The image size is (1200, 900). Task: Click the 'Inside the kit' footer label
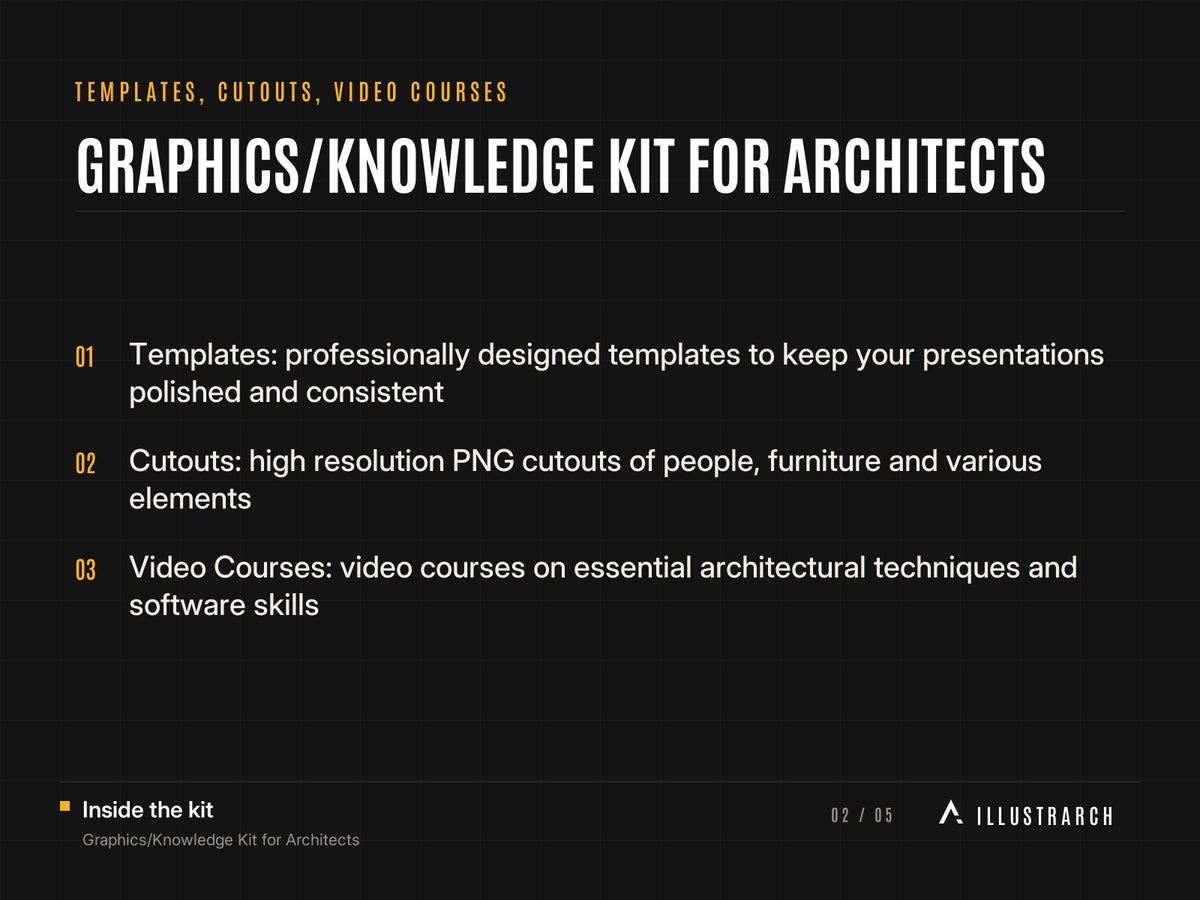[x=148, y=810]
